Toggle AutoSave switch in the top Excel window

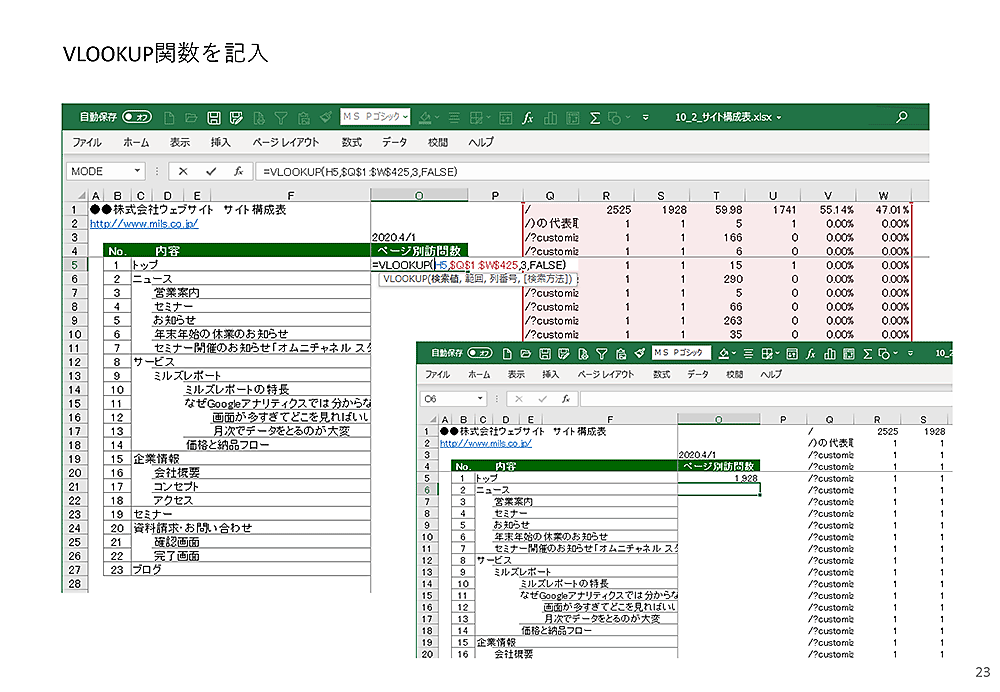(137, 117)
